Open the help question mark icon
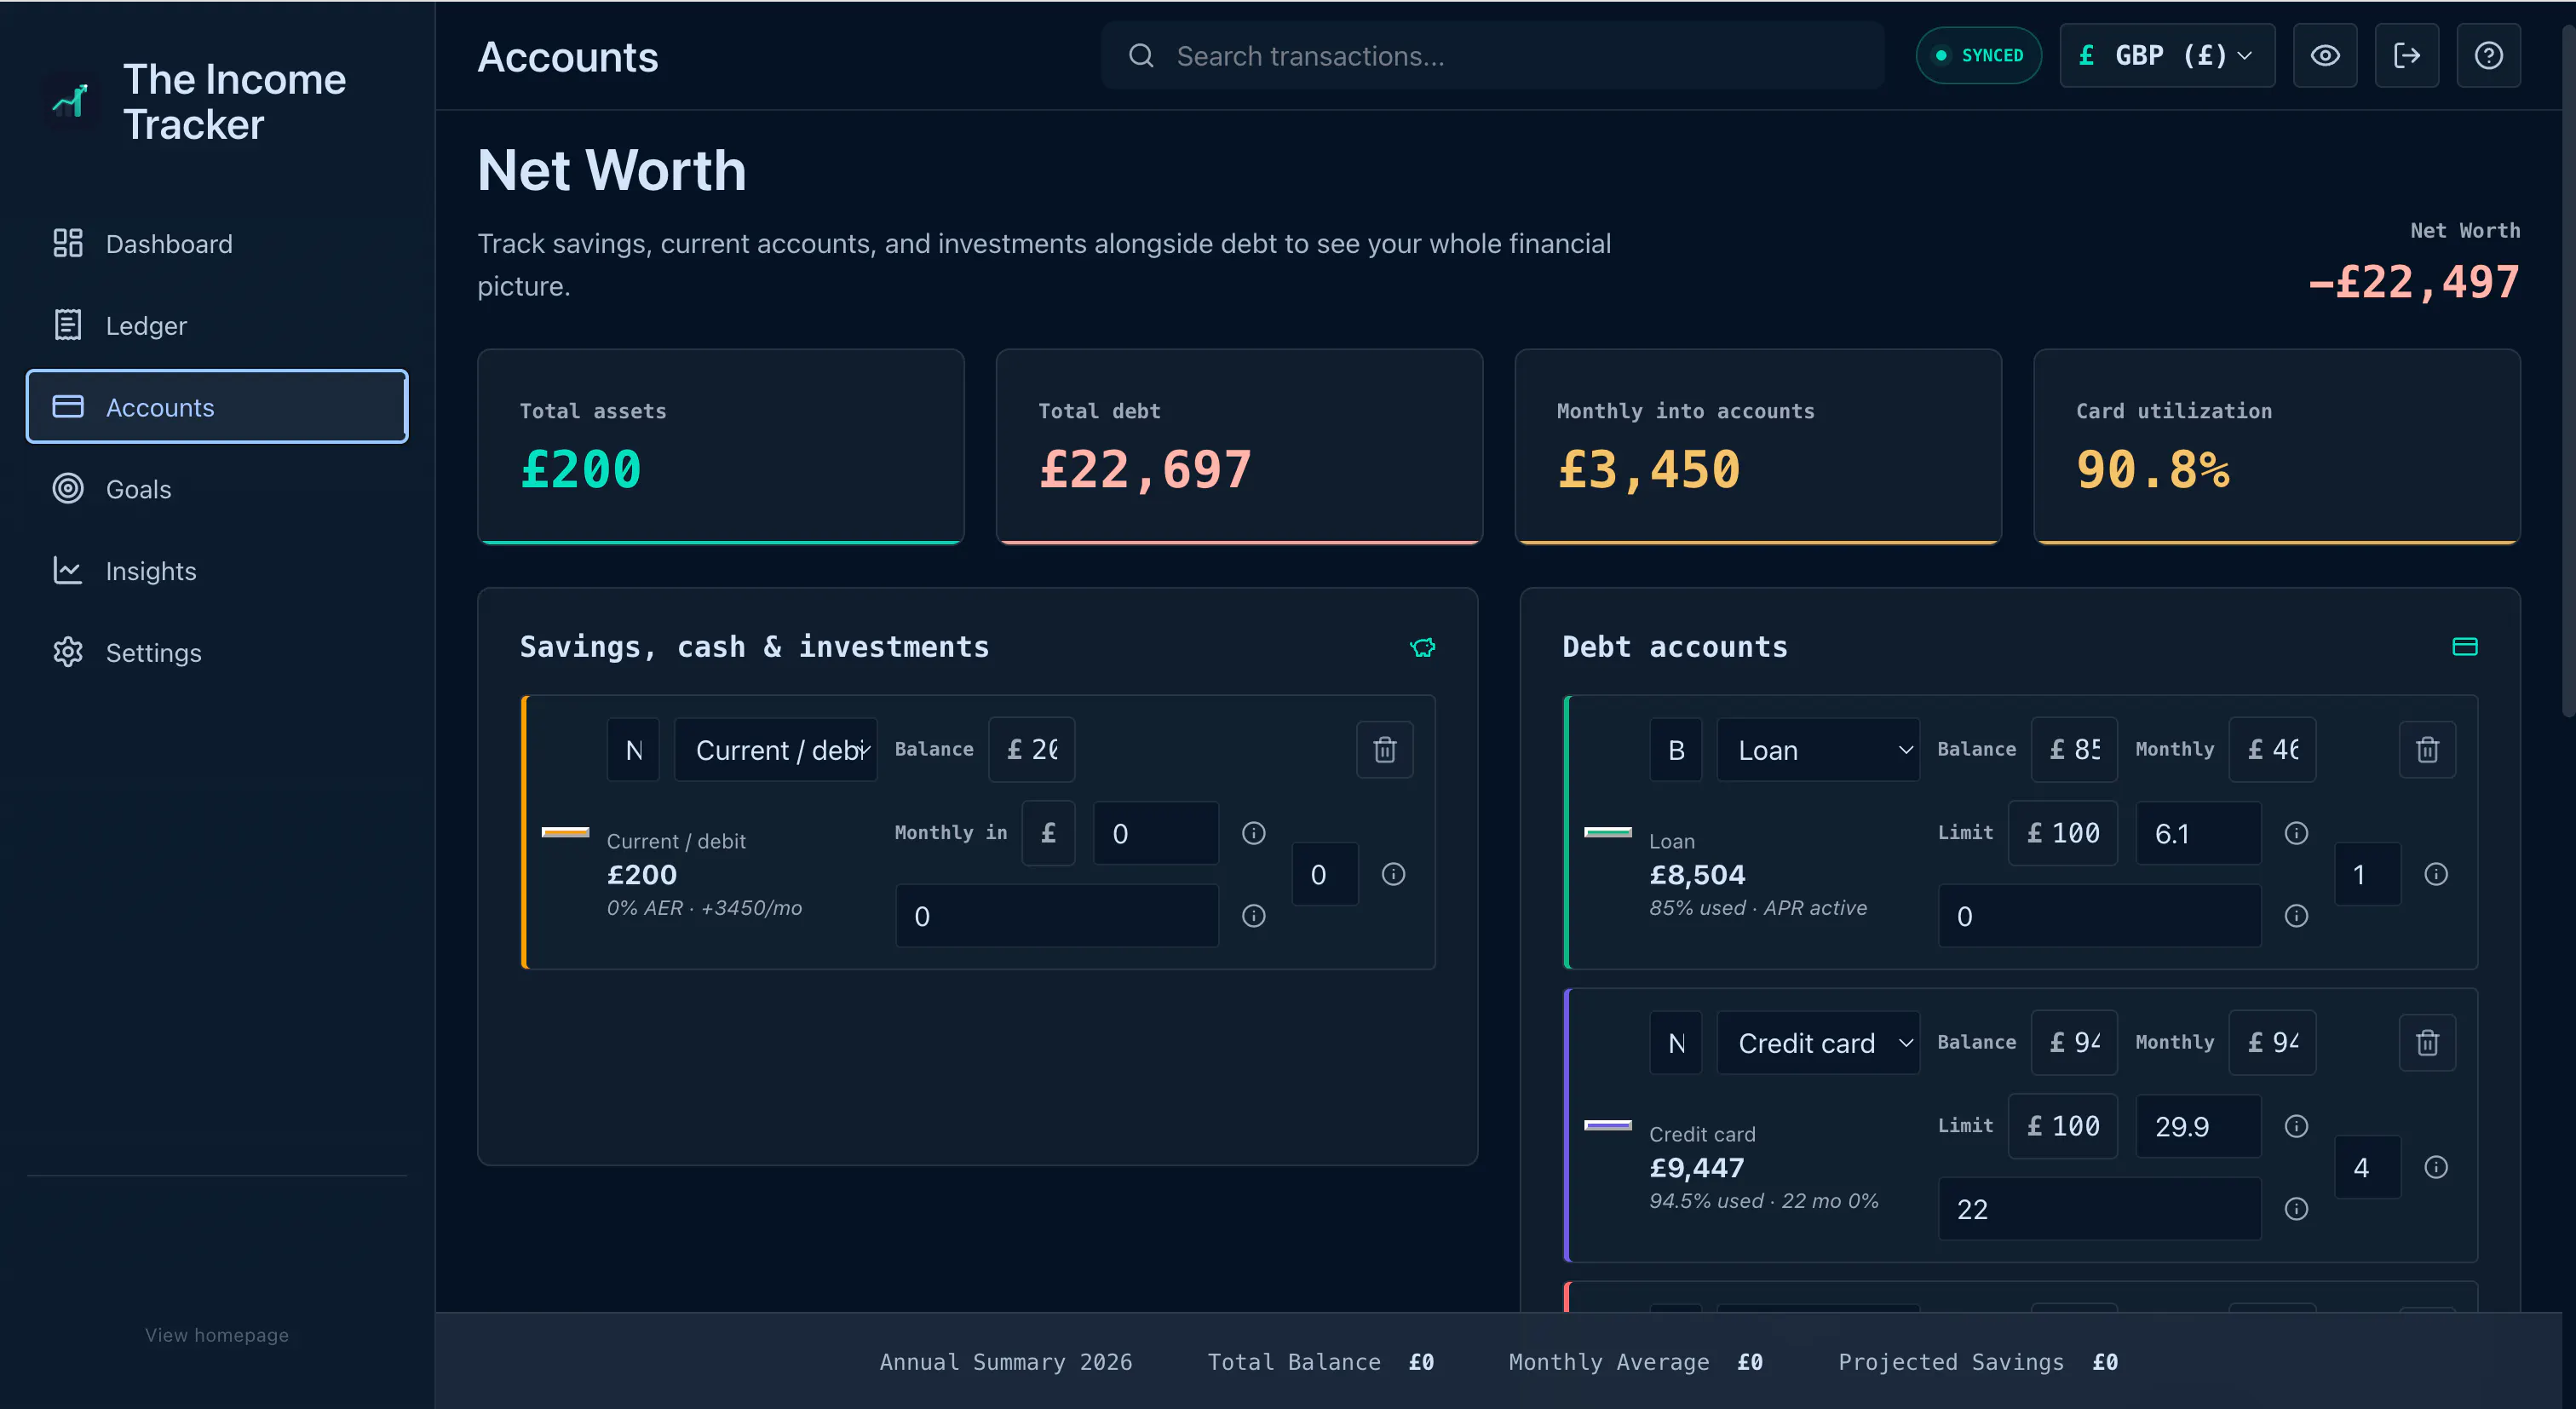Image resolution: width=2576 pixels, height=1409 pixels. (2489, 56)
